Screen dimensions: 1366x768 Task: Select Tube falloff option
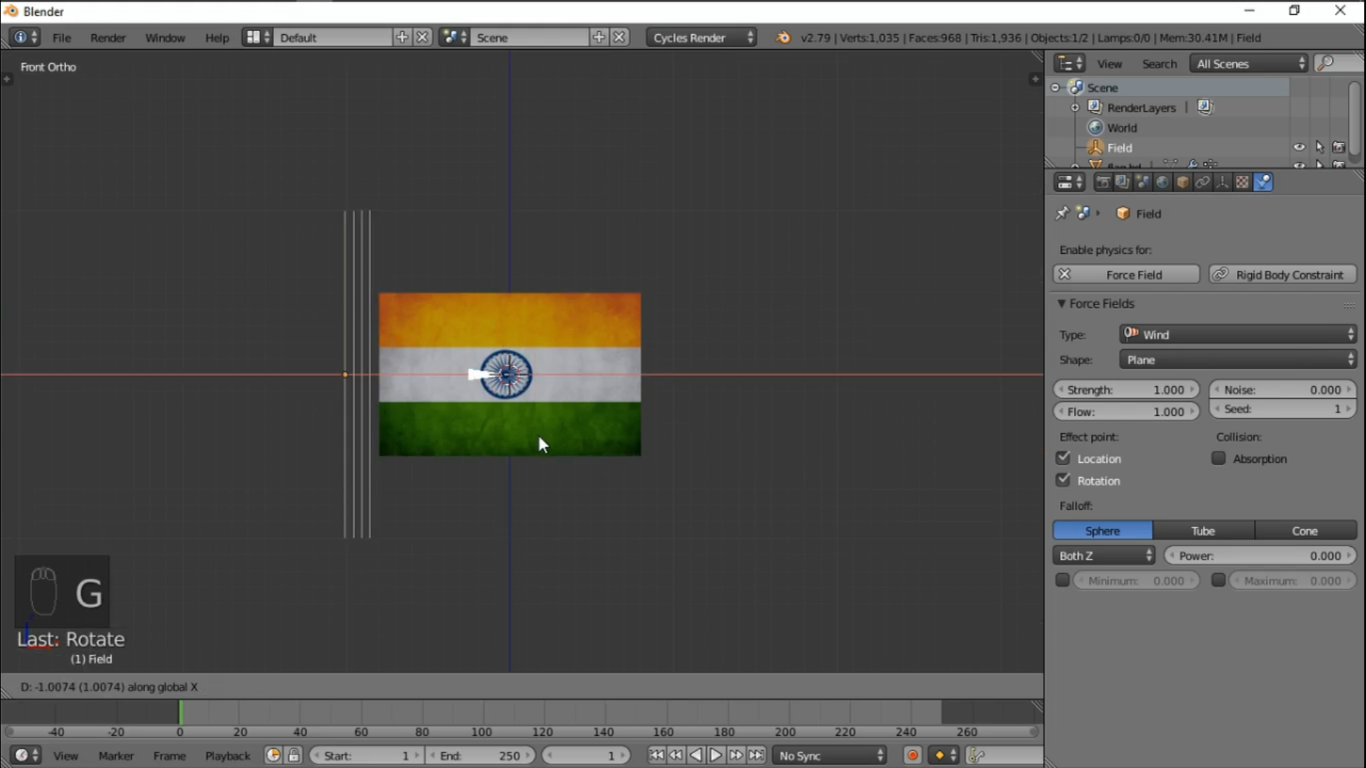tap(1203, 530)
